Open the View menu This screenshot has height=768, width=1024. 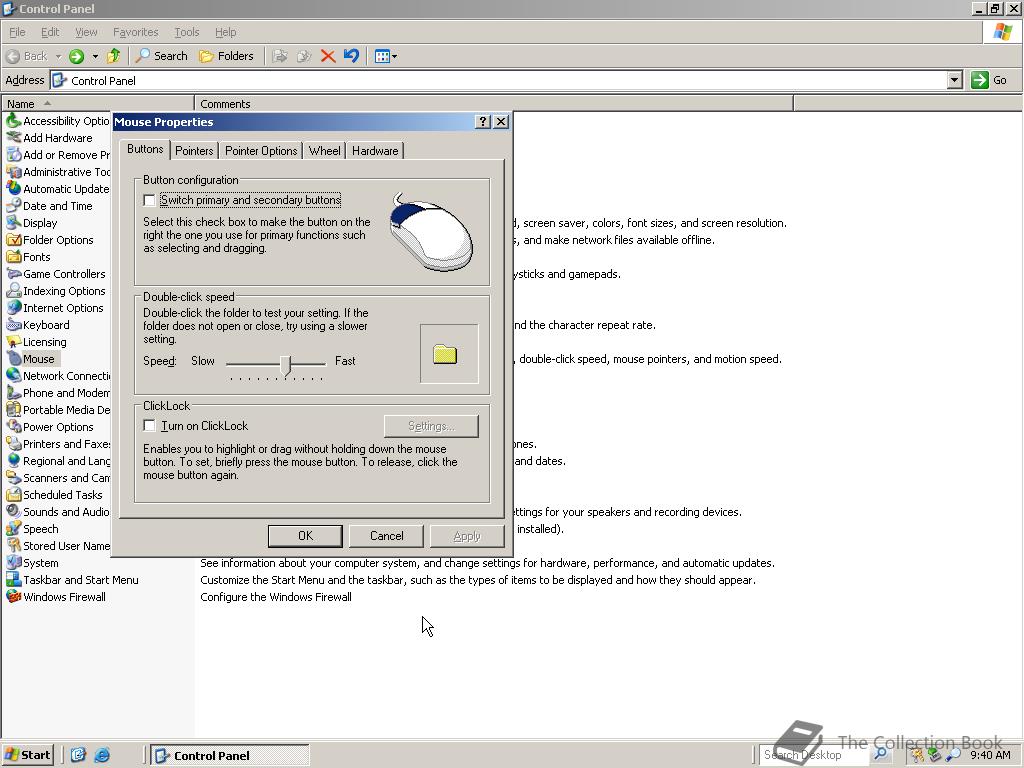[x=86, y=32]
